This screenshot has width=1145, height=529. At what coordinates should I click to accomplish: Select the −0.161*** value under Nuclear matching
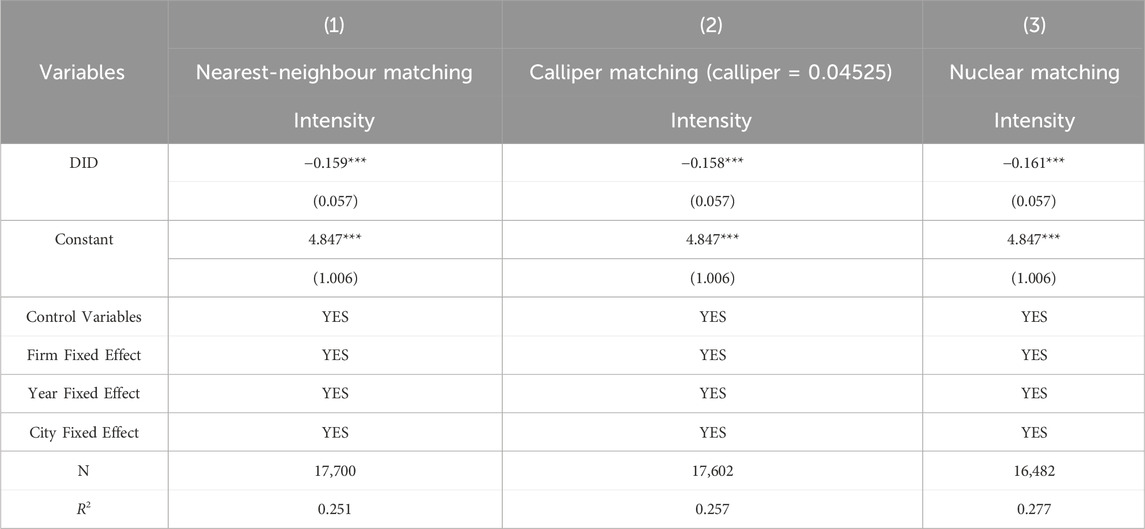tap(1034, 161)
